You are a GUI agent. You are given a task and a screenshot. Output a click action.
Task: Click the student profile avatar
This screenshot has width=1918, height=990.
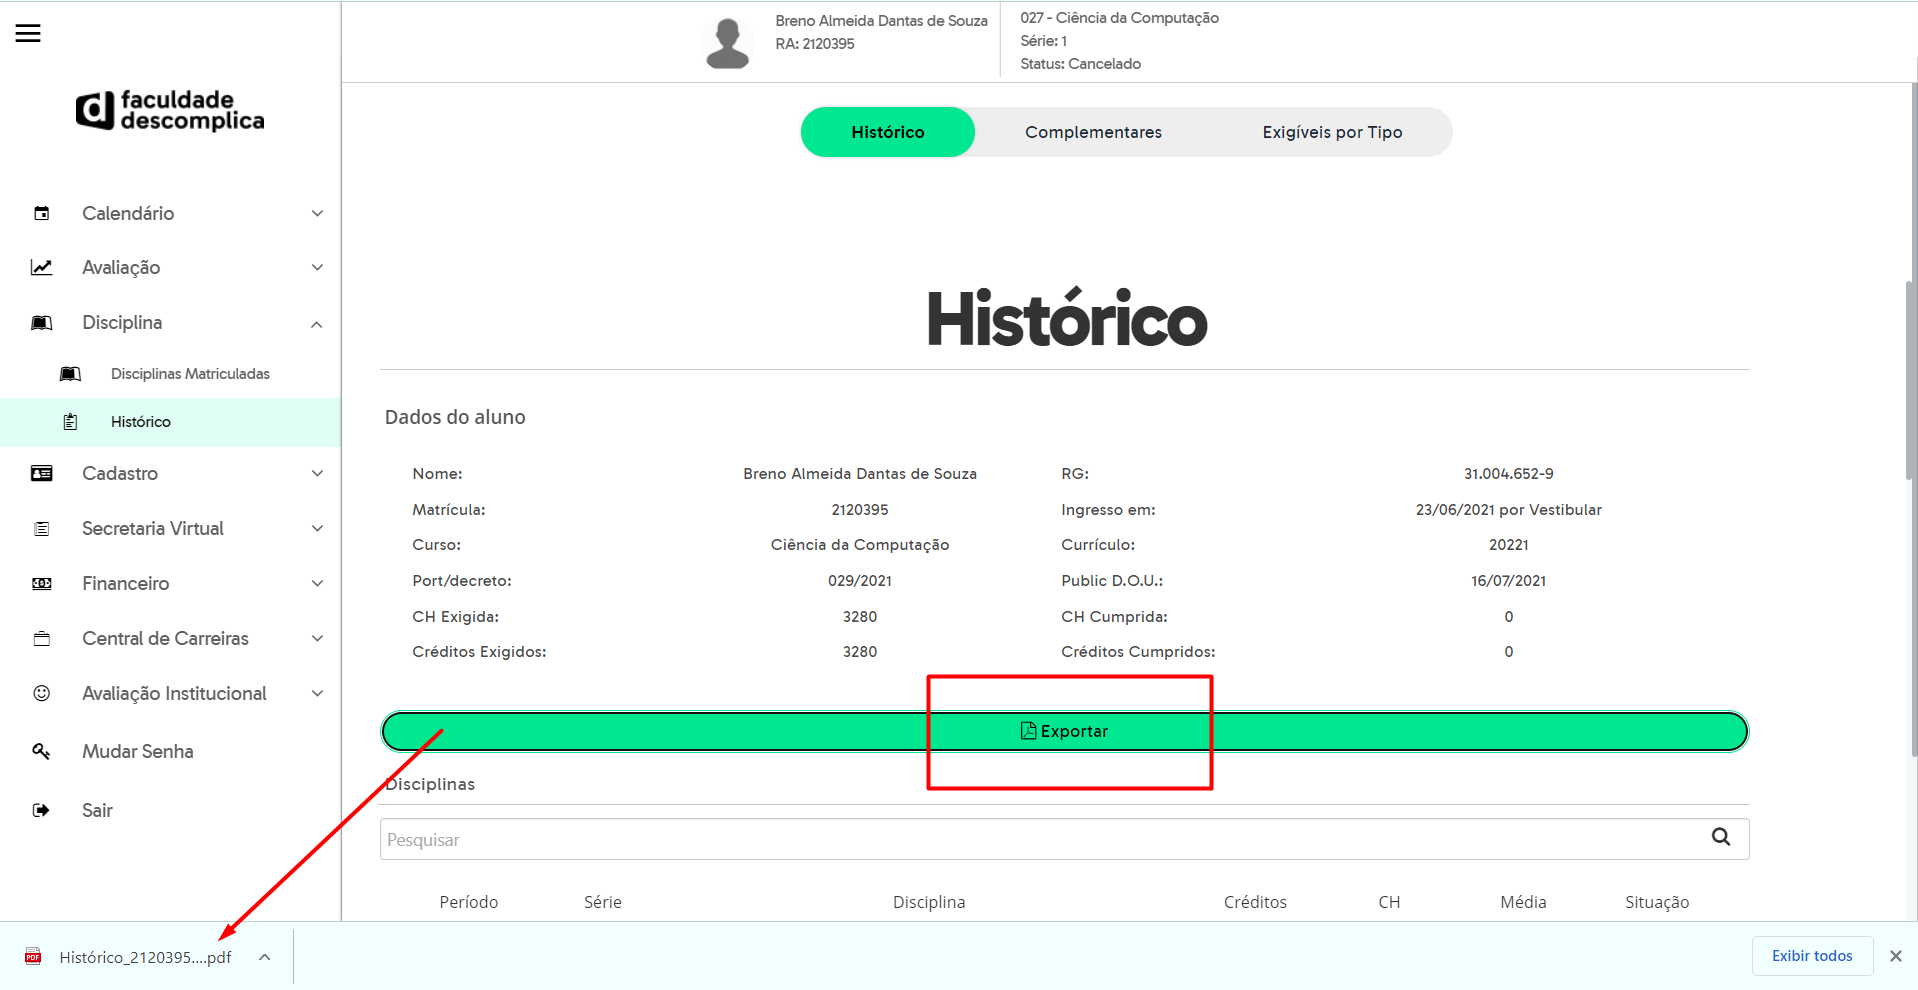point(727,43)
